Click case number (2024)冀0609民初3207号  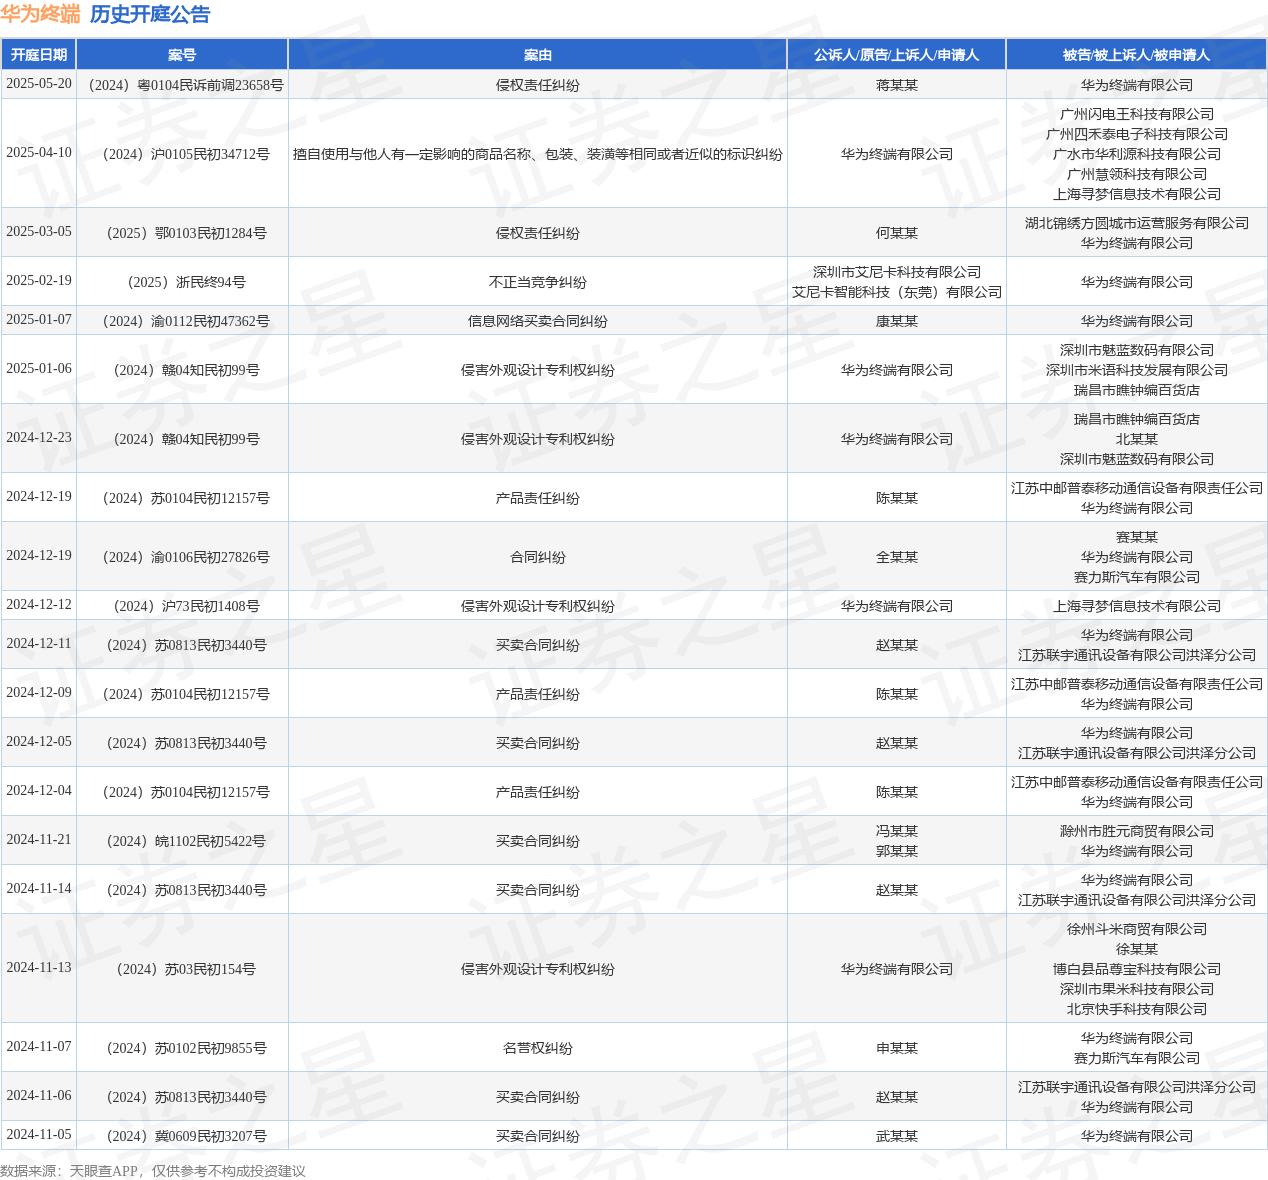pyautogui.click(x=182, y=1136)
